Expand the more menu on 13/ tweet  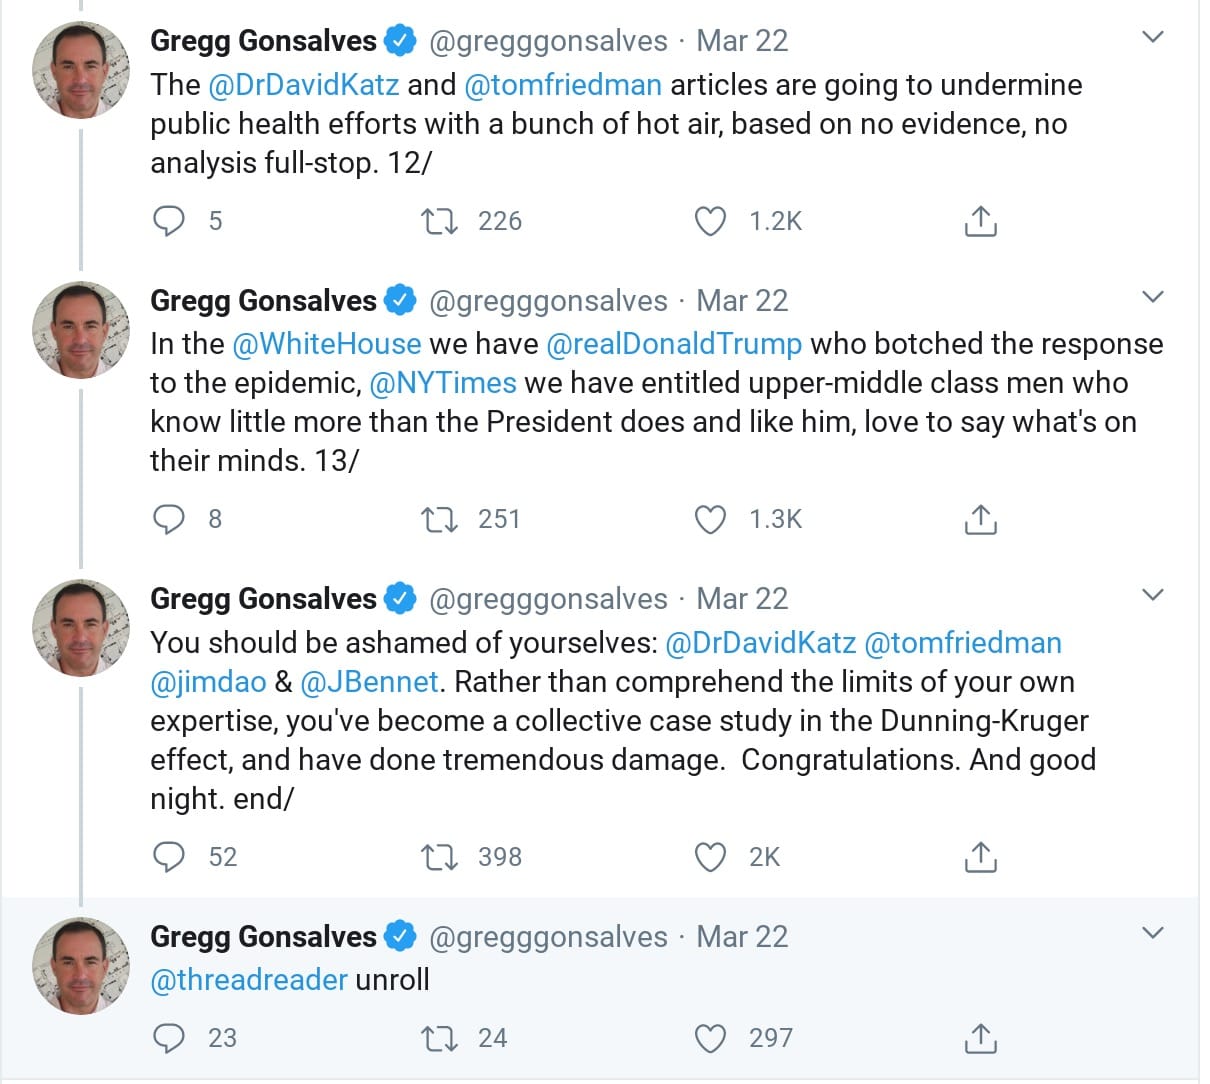click(x=1153, y=297)
